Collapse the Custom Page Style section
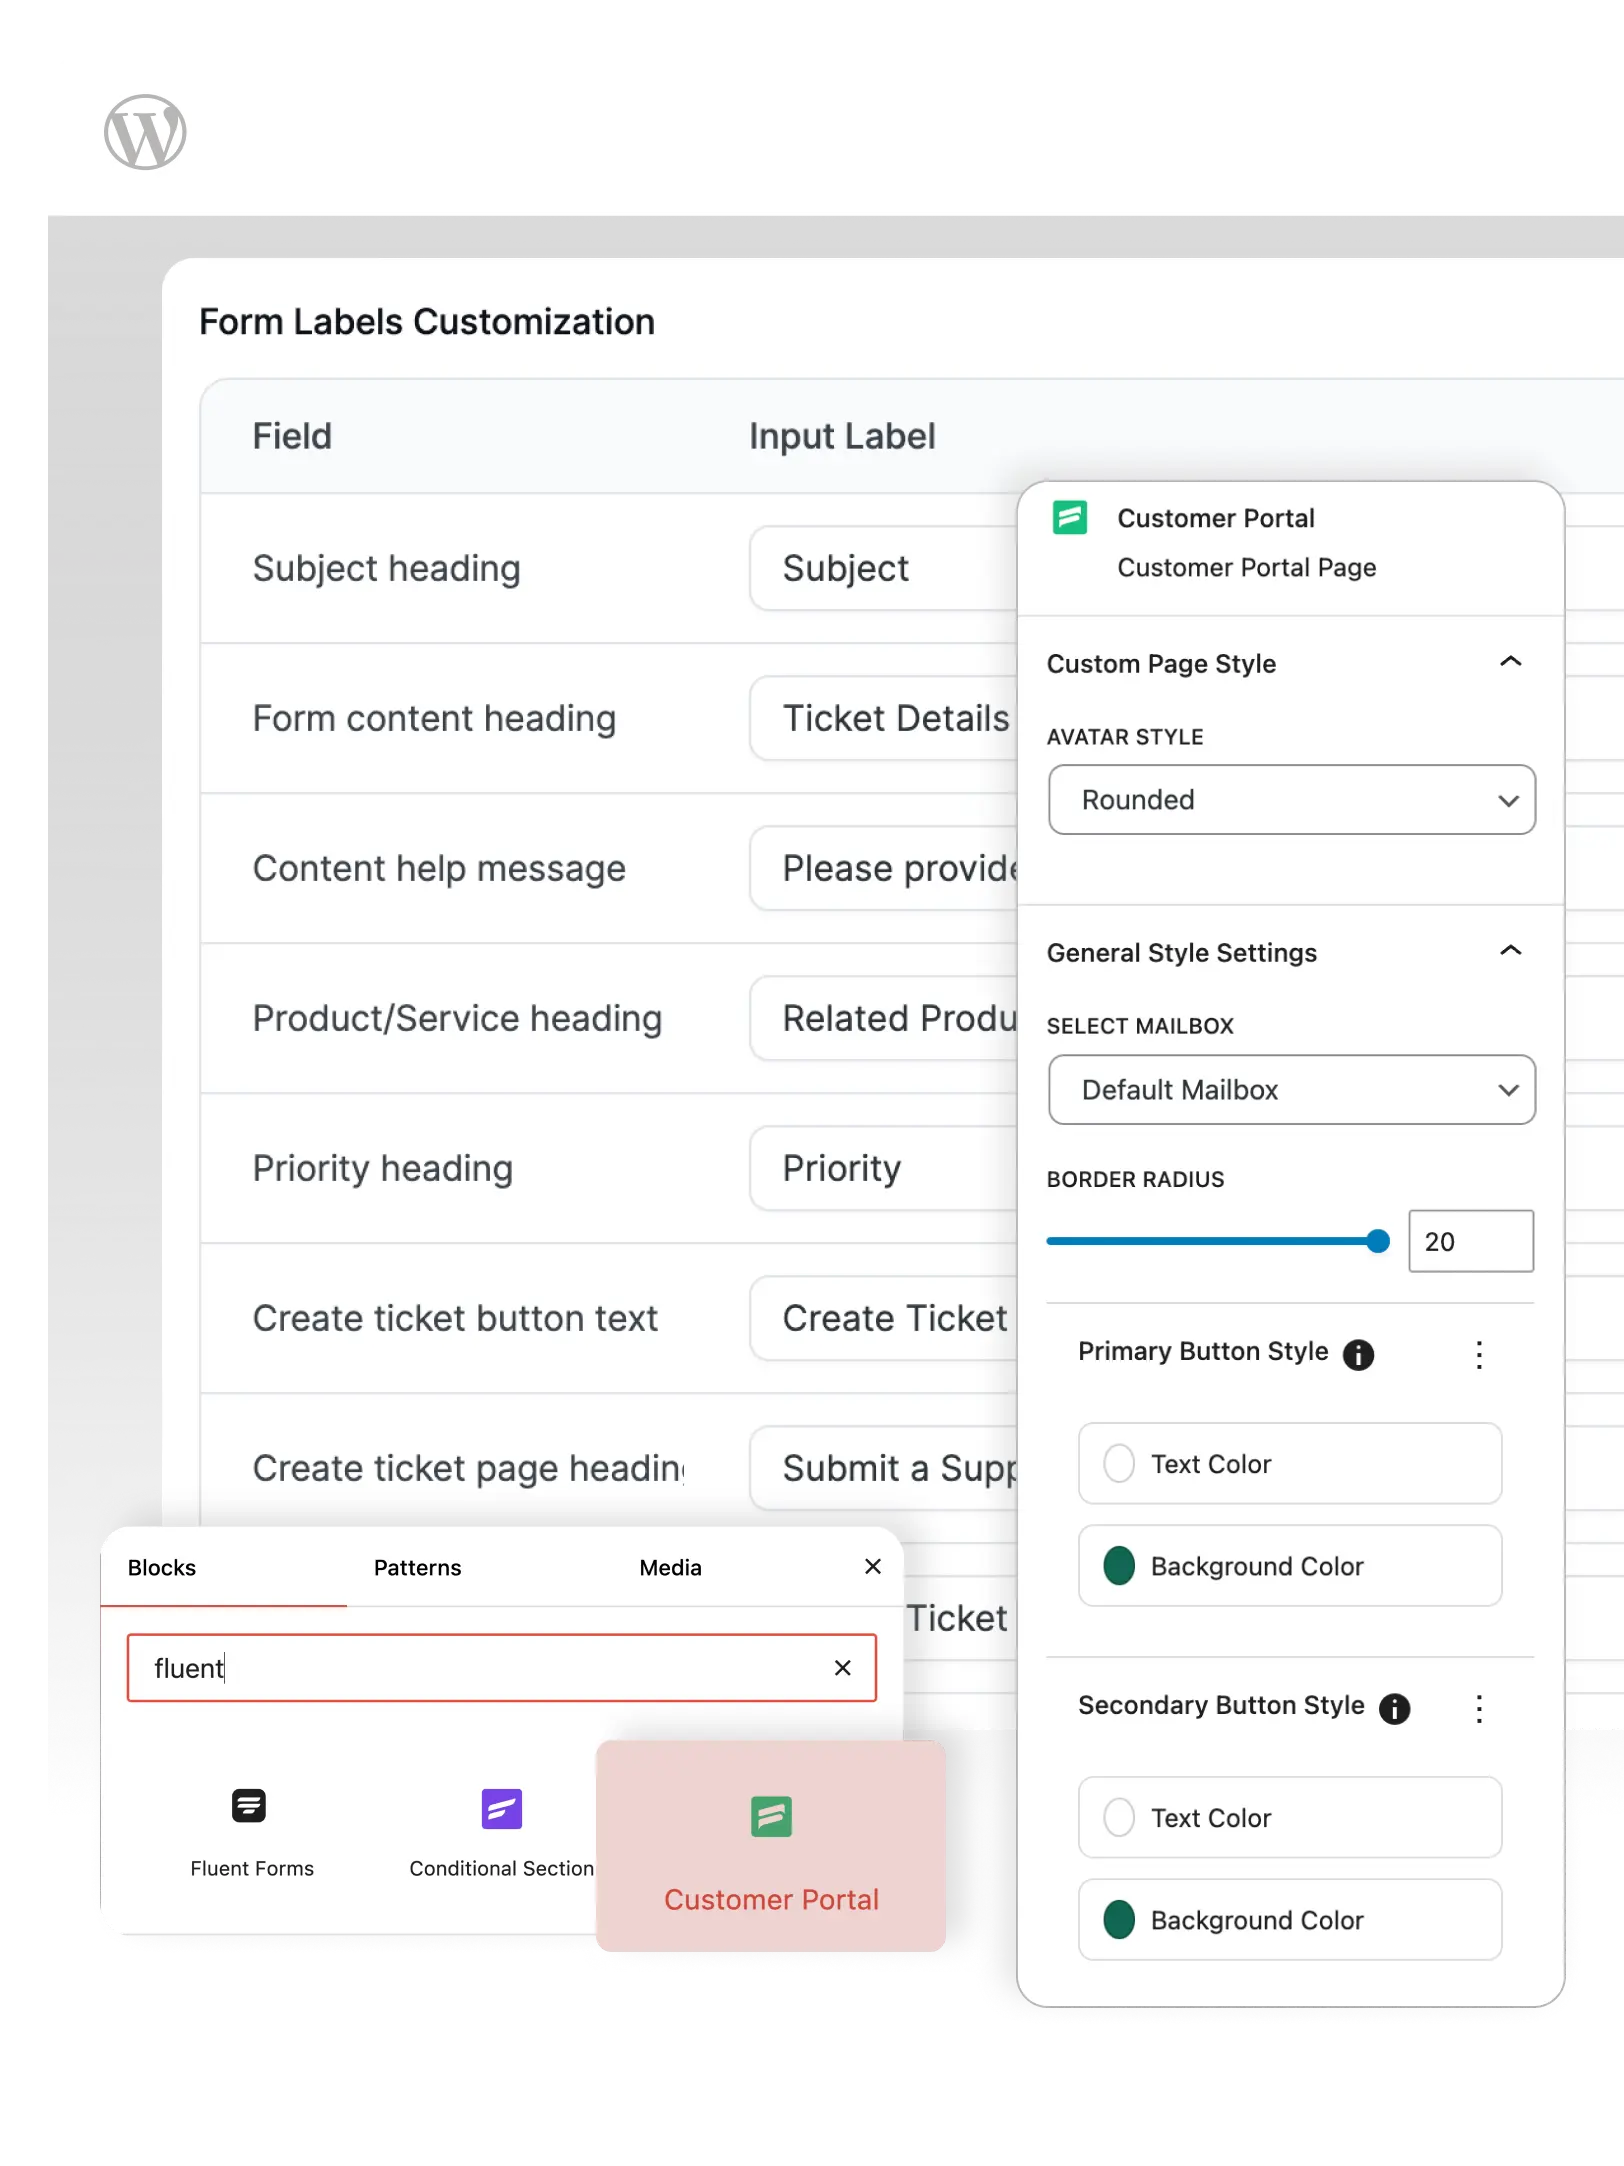This screenshot has height=2166, width=1624. (x=1512, y=662)
